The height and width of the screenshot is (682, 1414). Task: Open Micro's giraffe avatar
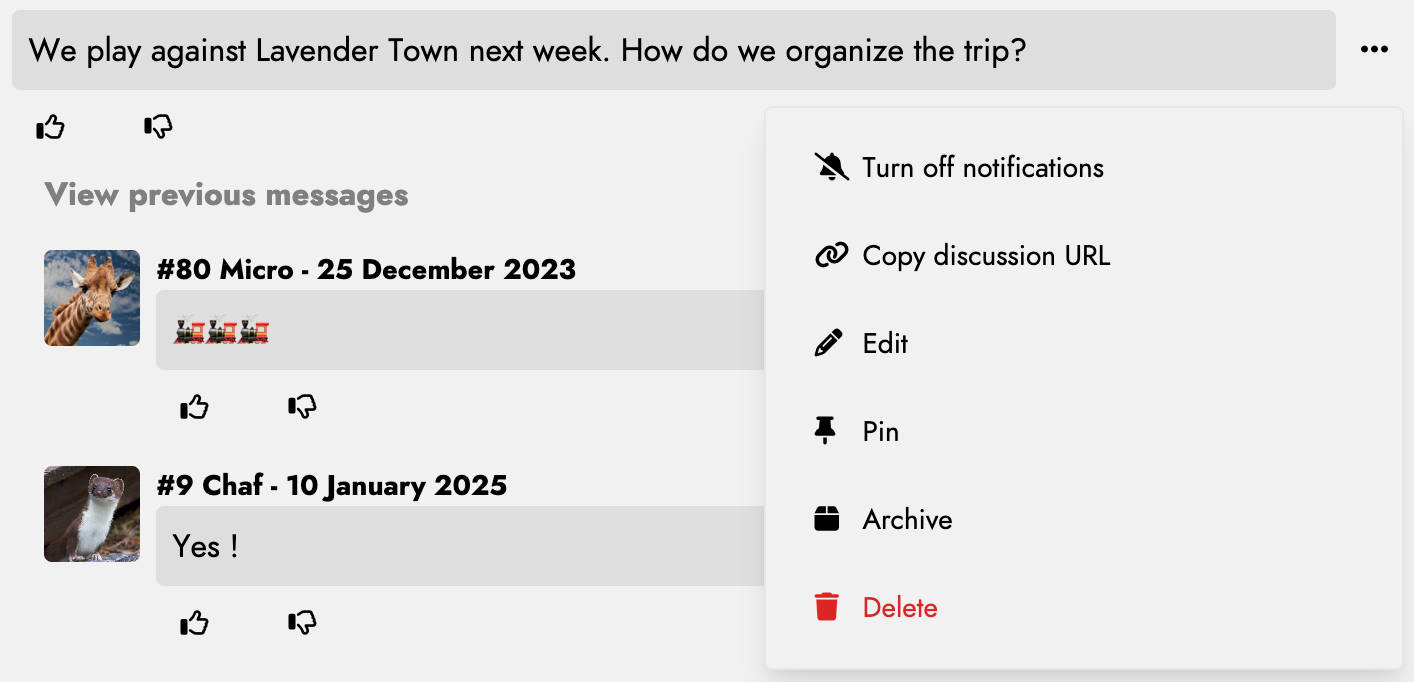(x=92, y=298)
